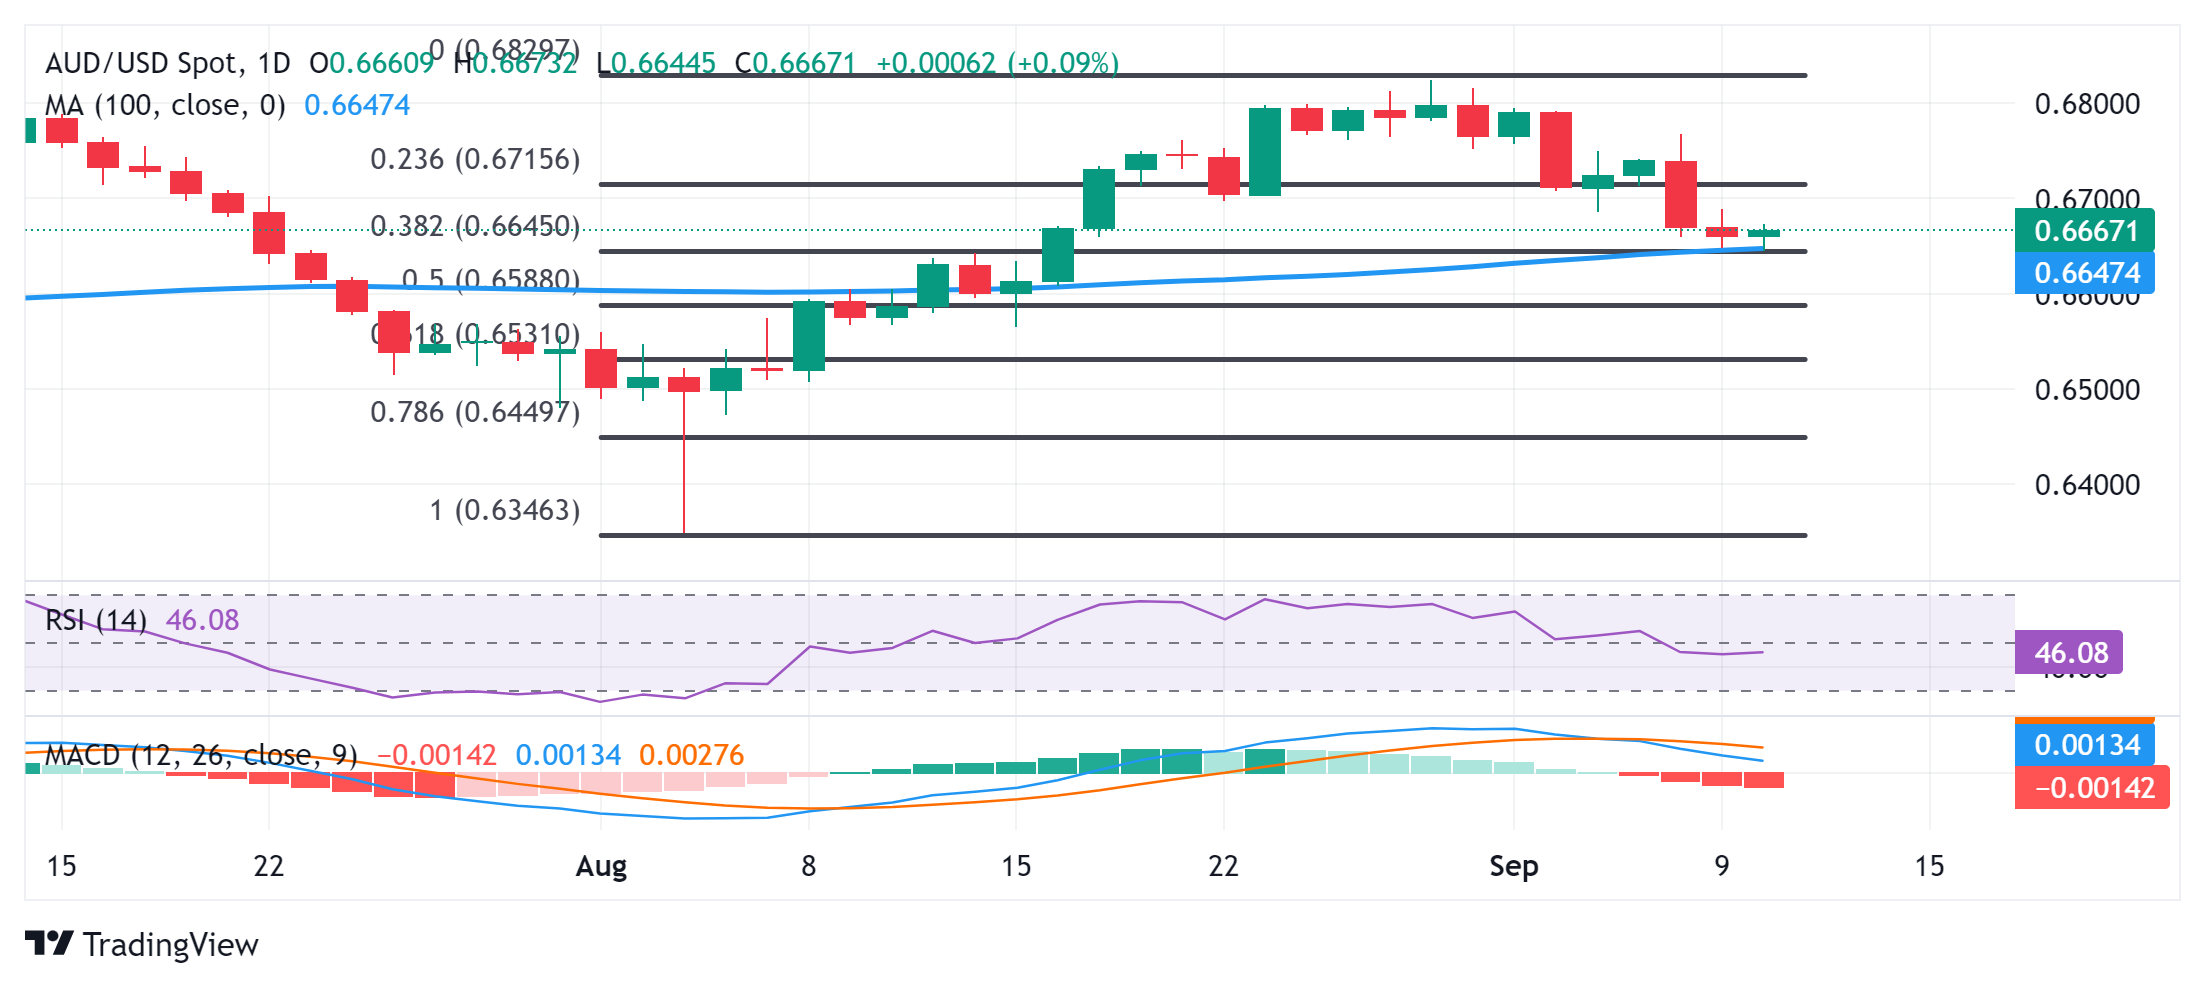Click the 1 (0.63463) Fibonacci level label
Image resolution: width=2205 pixels, height=988 pixels.
point(505,510)
